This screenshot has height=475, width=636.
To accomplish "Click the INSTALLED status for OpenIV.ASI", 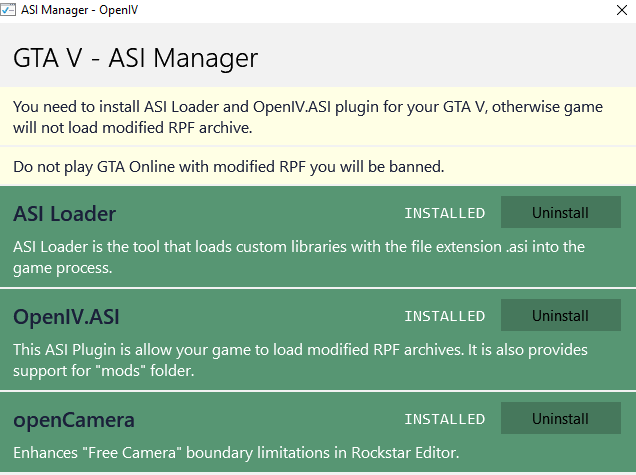I will click(x=444, y=316).
